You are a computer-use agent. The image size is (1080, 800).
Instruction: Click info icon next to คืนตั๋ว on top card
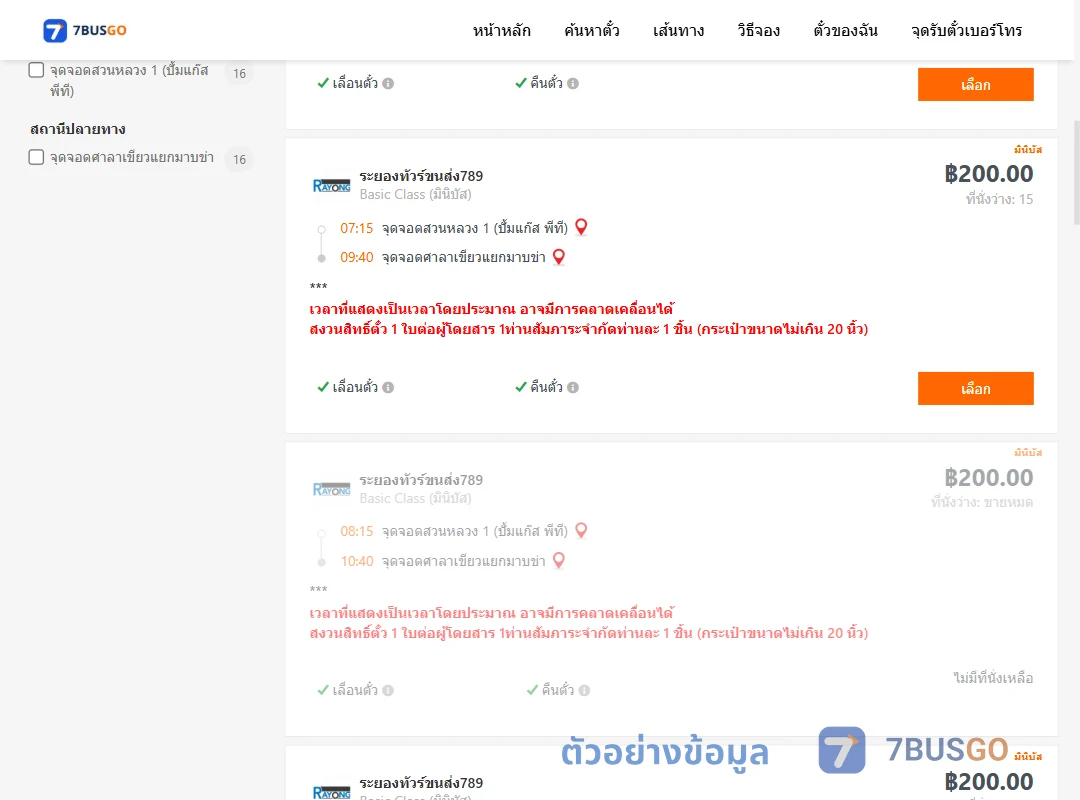pos(573,83)
